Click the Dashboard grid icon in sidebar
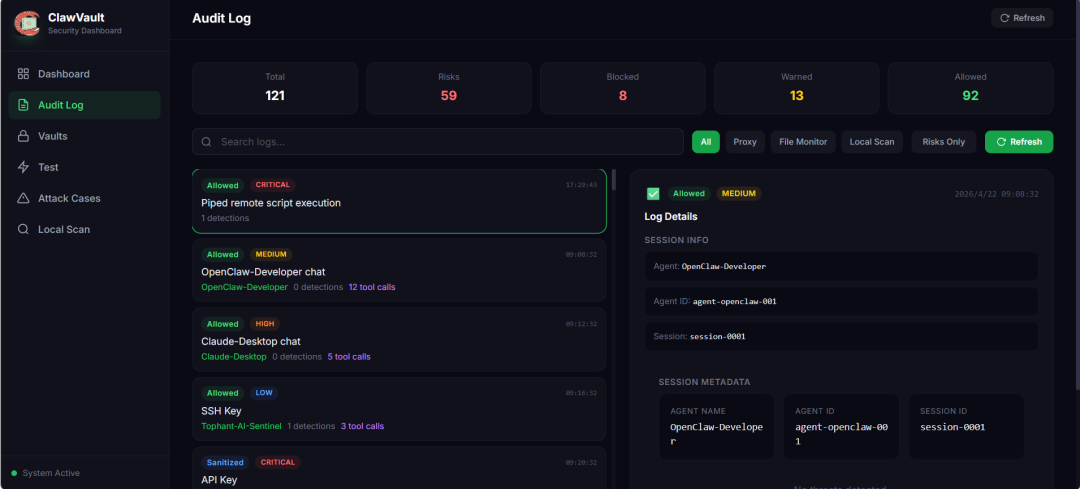This screenshot has width=1080, height=489. (x=23, y=74)
